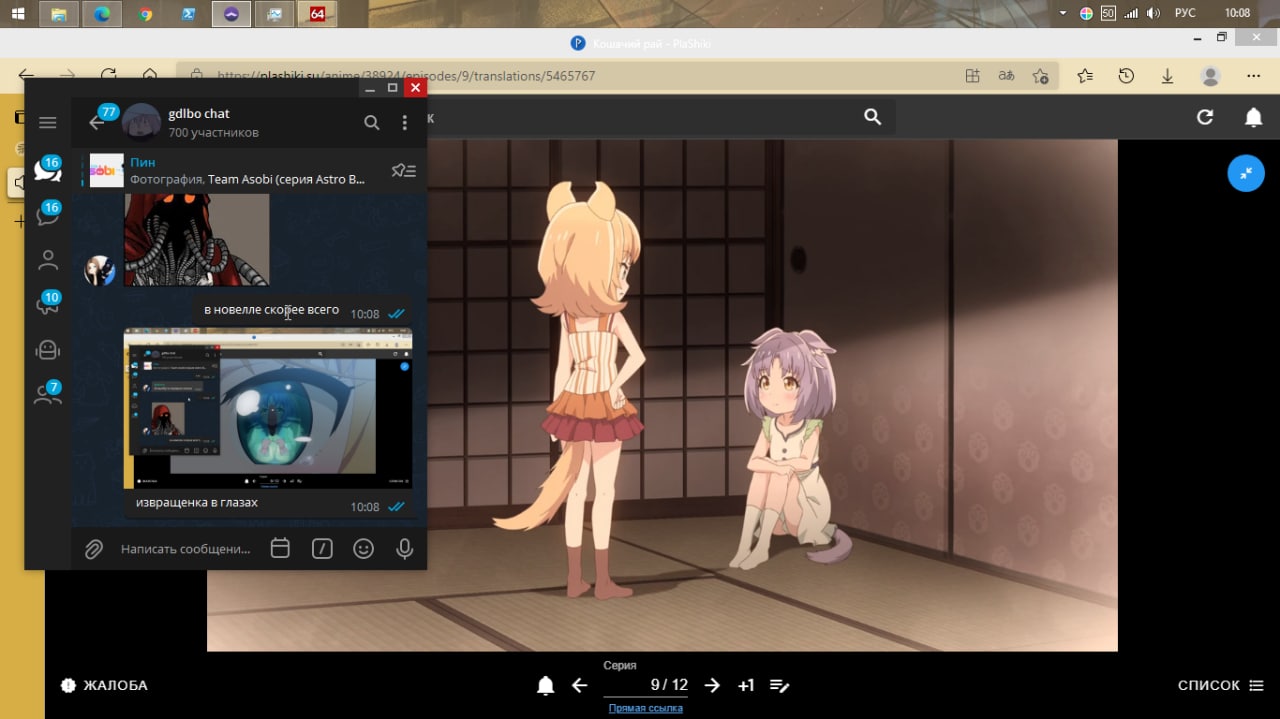Click browser back arrow
Screen dimensions: 1280x719
(x=27, y=76)
